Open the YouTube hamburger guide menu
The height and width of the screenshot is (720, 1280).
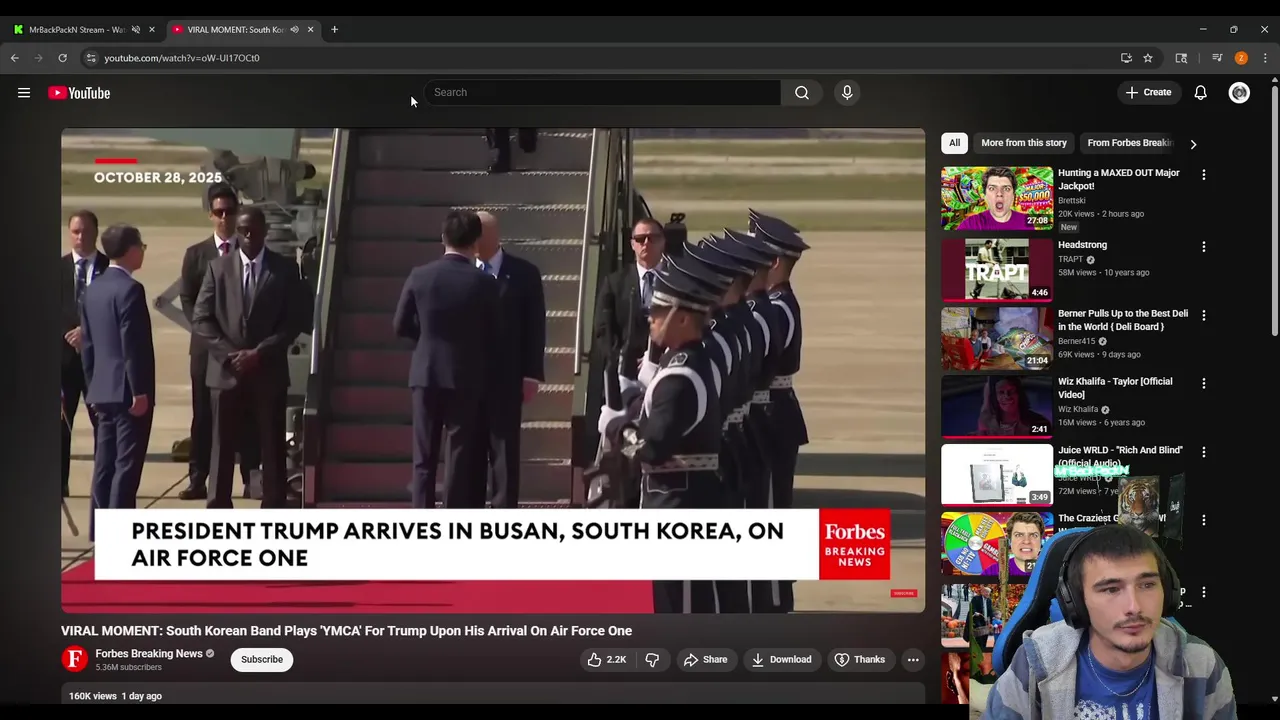tap(24, 93)
